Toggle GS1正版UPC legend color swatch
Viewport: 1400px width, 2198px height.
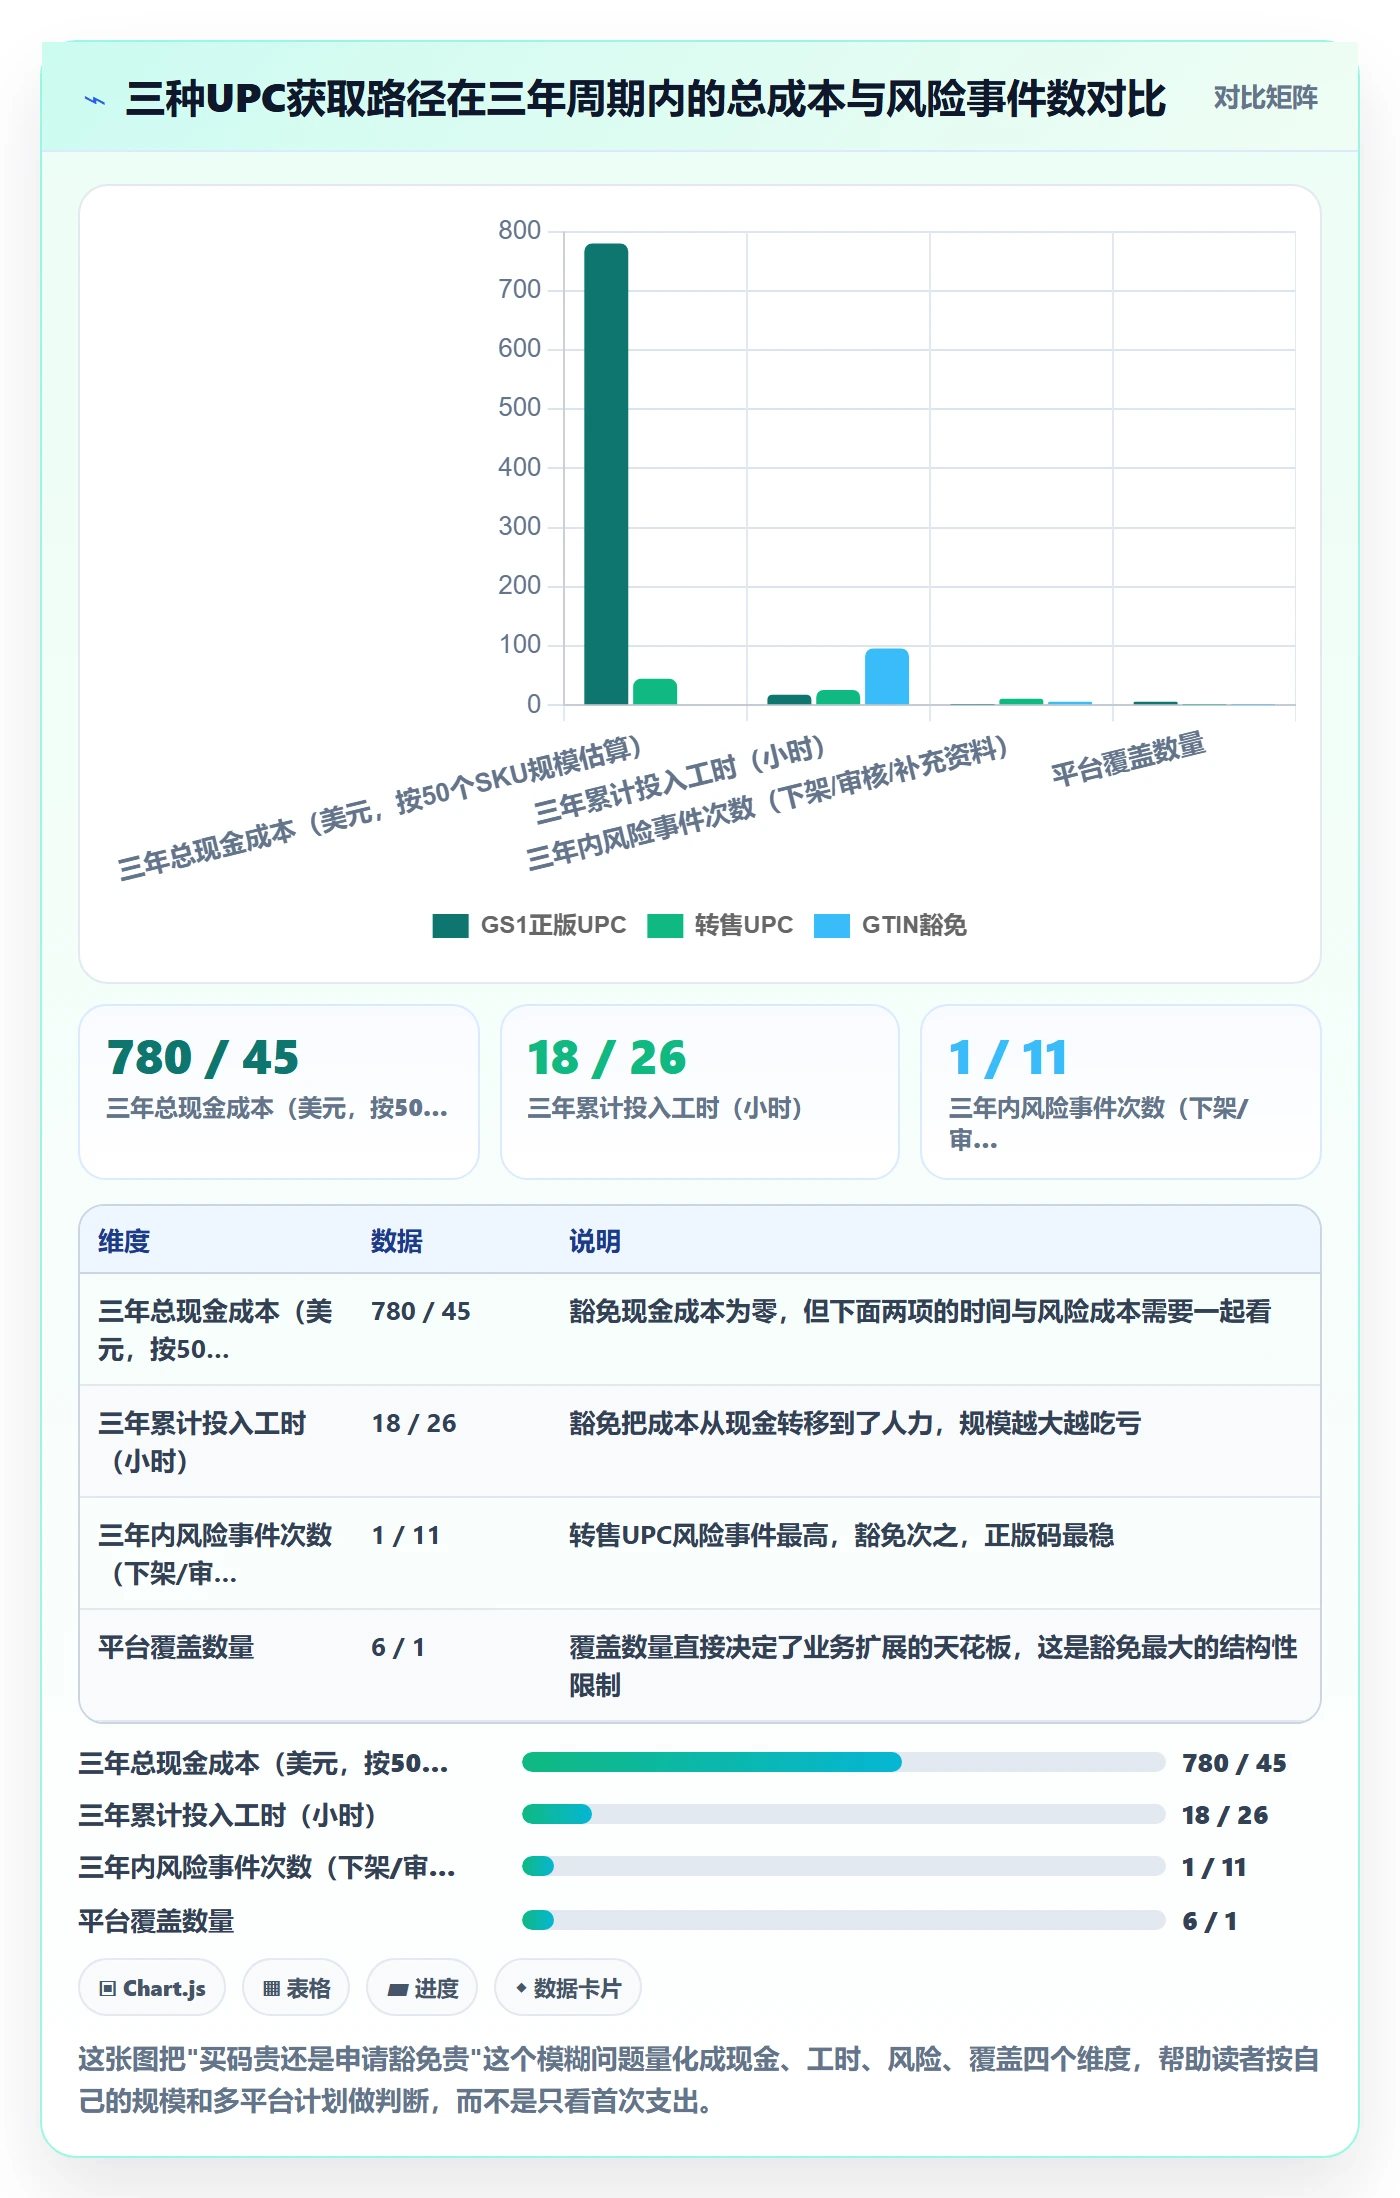450,925
